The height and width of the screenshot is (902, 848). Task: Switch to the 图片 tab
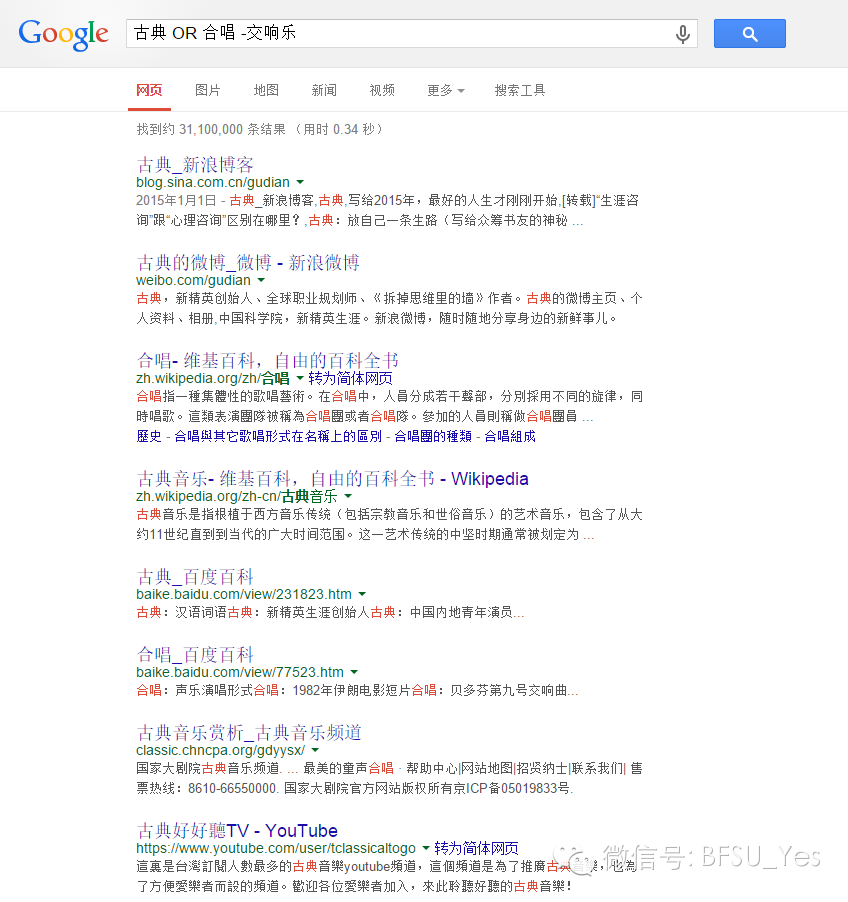[208, 90]
